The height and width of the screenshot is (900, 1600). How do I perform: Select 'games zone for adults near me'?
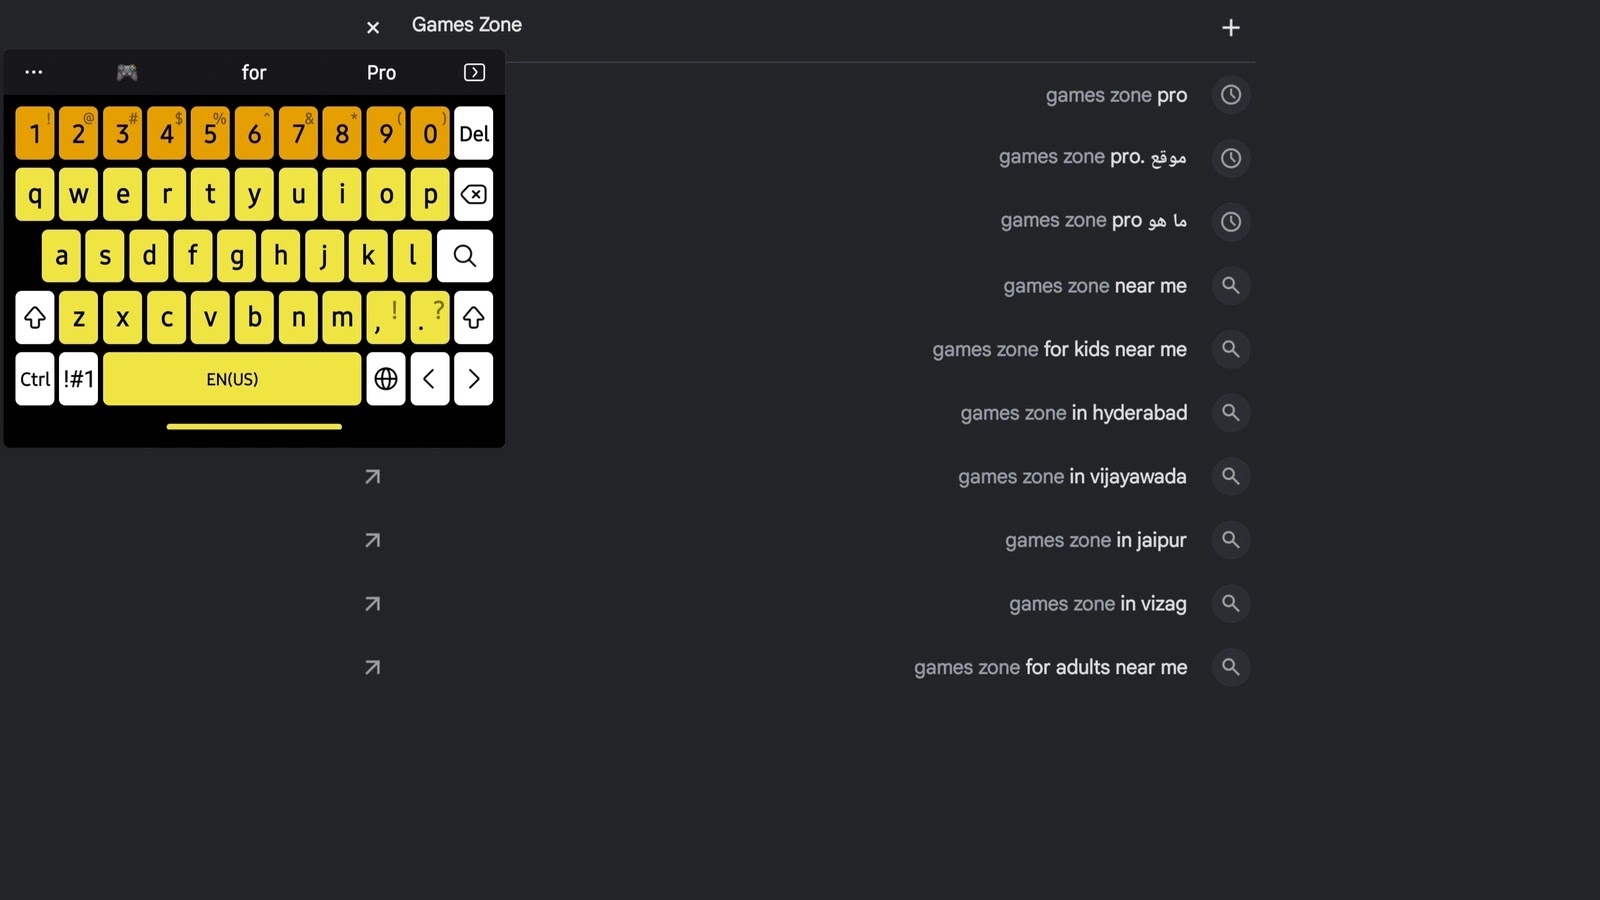(x=1050, y=667)
